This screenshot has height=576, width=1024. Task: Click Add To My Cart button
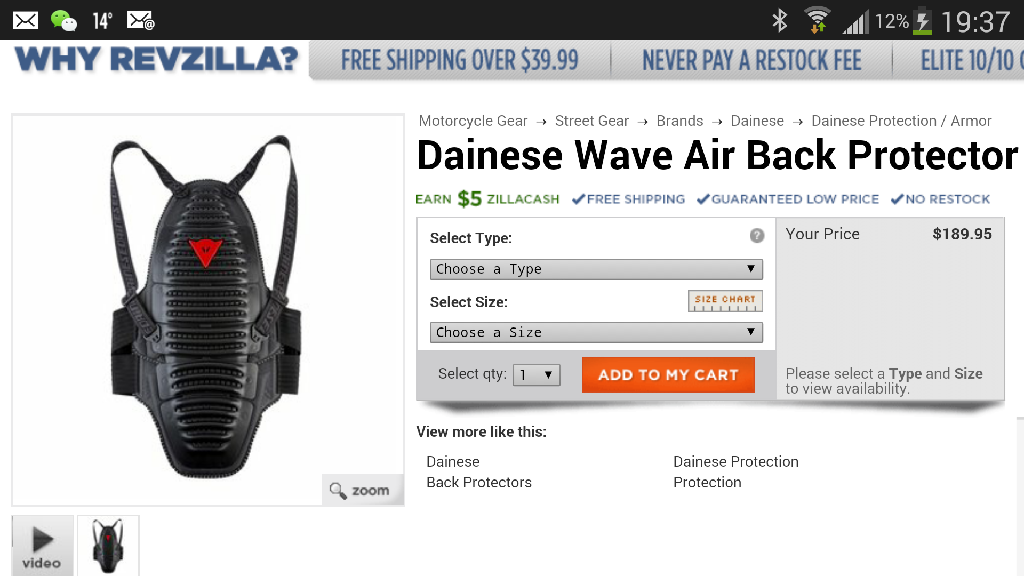click(668, 375)
